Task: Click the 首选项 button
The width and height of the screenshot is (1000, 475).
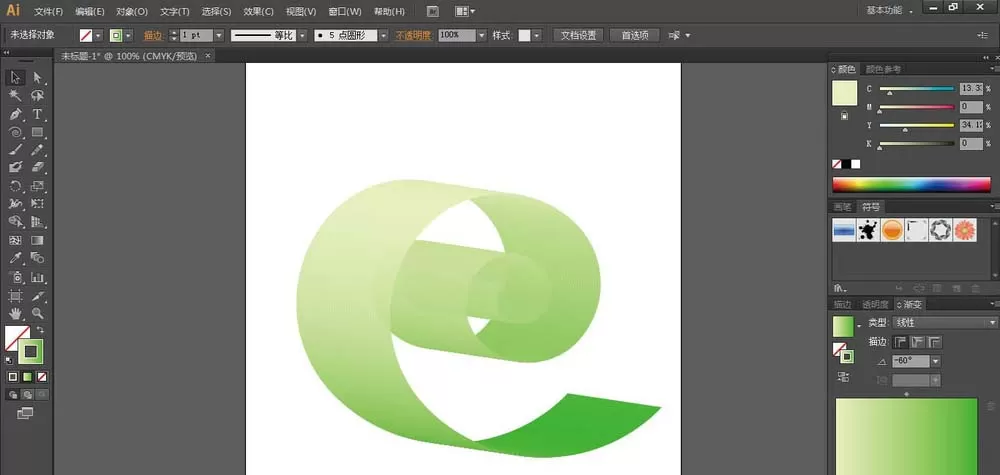Action: (635, 36)
